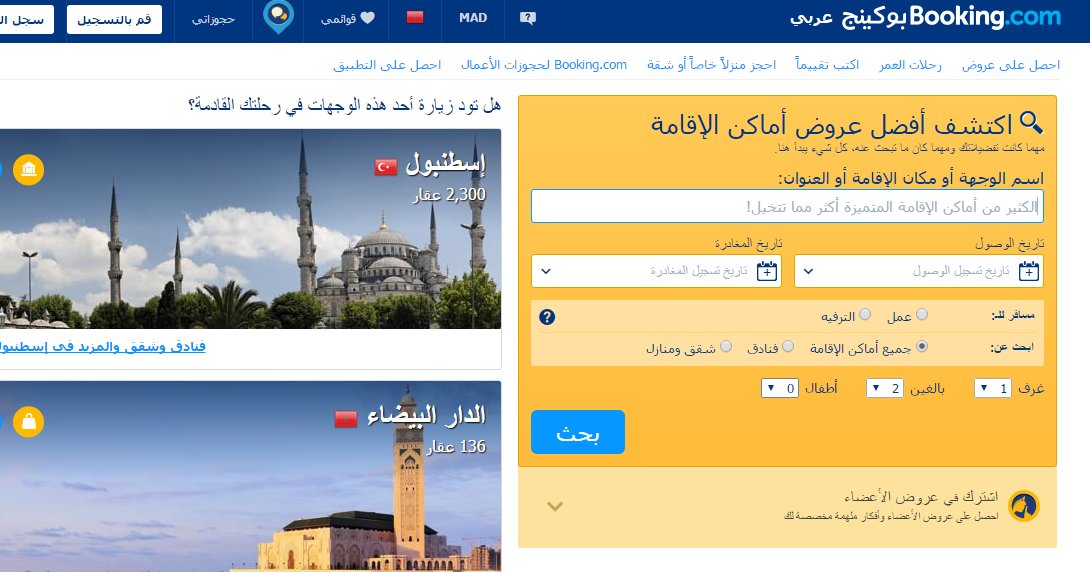Click the بحث search button
The image size is (1090, 572).
tap(578, 432)
